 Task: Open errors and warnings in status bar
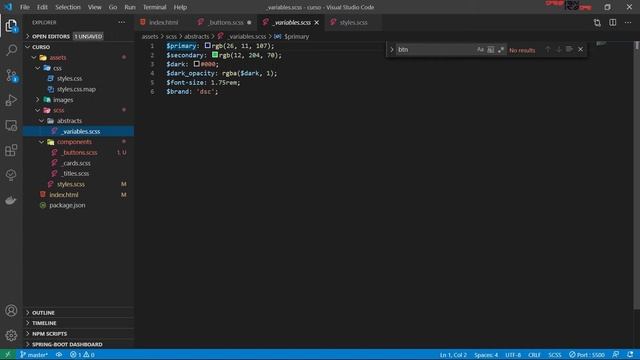[82, 355]
